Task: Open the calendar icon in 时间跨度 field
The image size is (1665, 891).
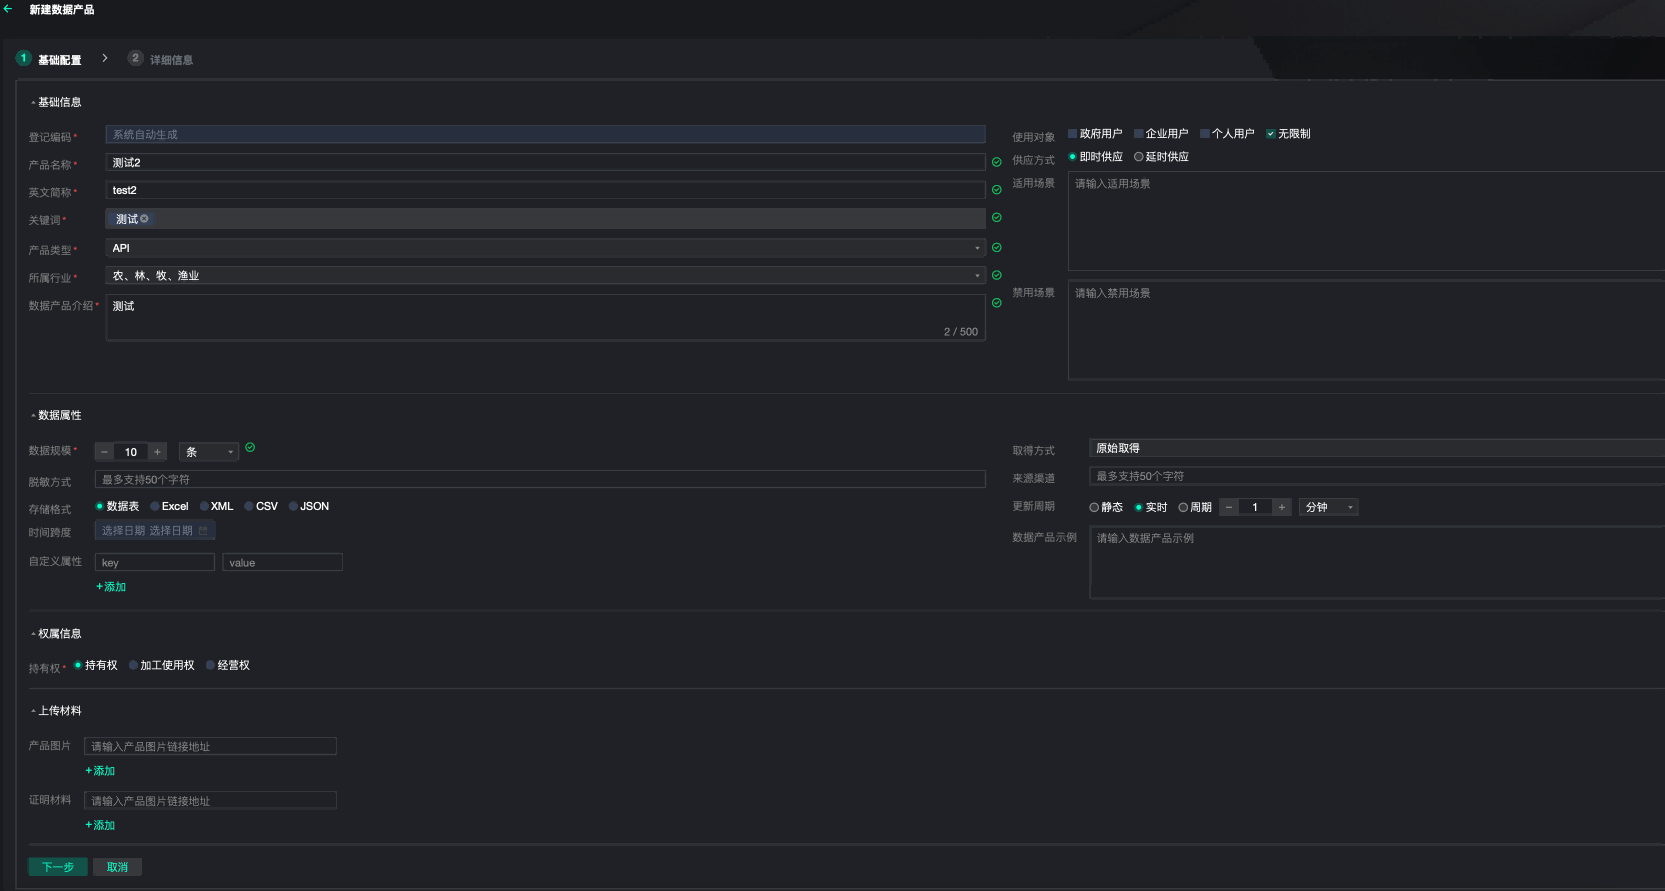Action: click(203, 531)
